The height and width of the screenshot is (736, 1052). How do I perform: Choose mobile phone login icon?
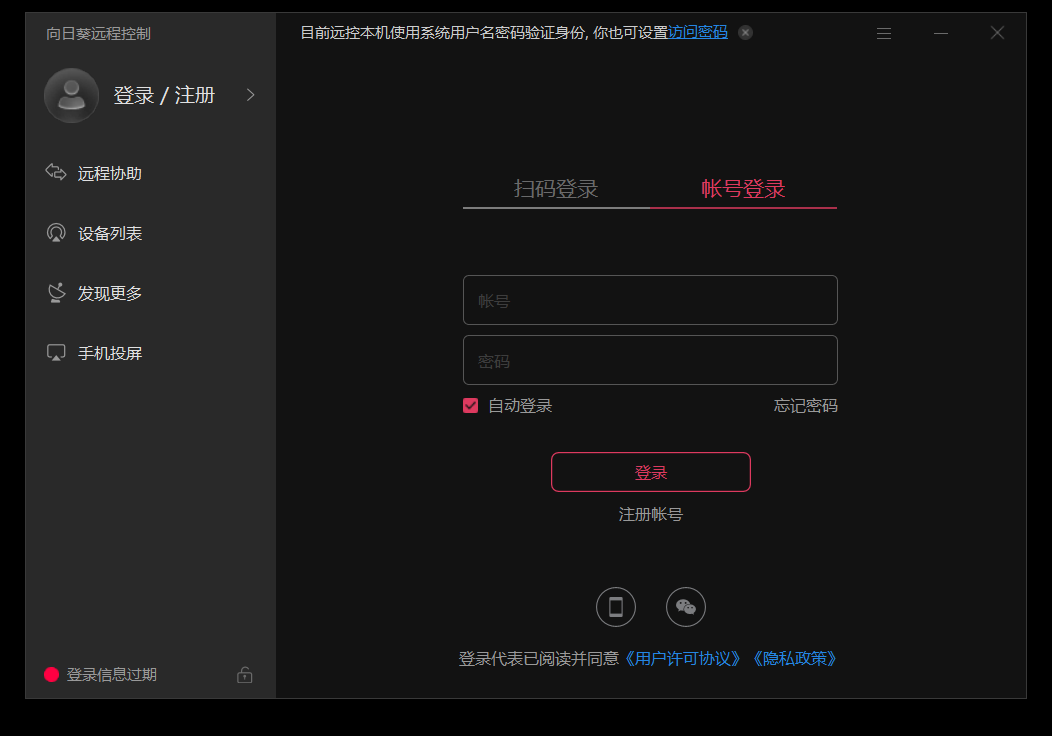[615, 607]
